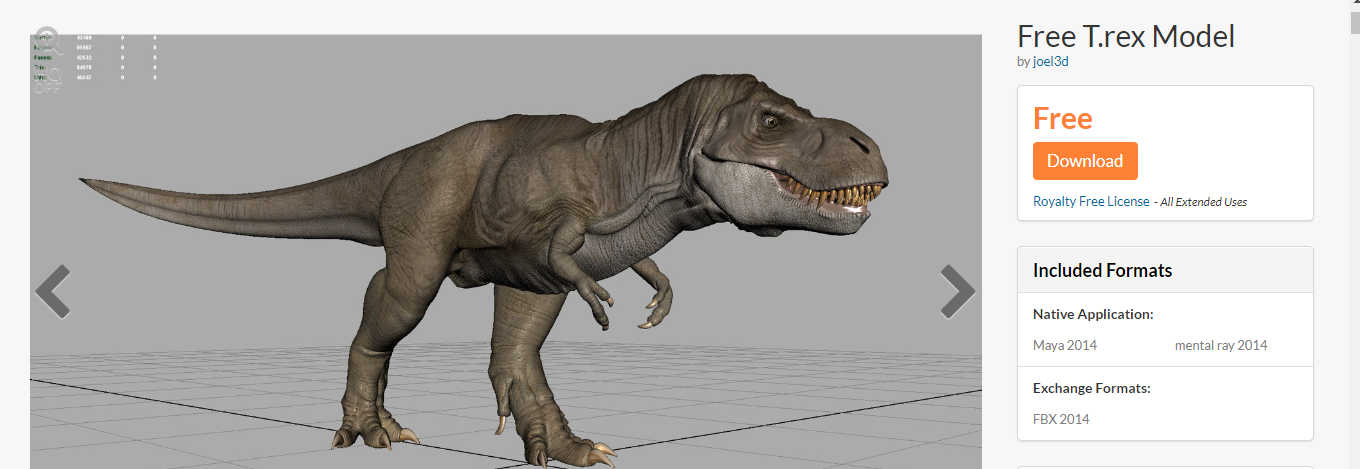This screenshot has width=1360, height=469.
Task: Toggle the HQ OFF quality switch
Action: (x=48, y=80)
